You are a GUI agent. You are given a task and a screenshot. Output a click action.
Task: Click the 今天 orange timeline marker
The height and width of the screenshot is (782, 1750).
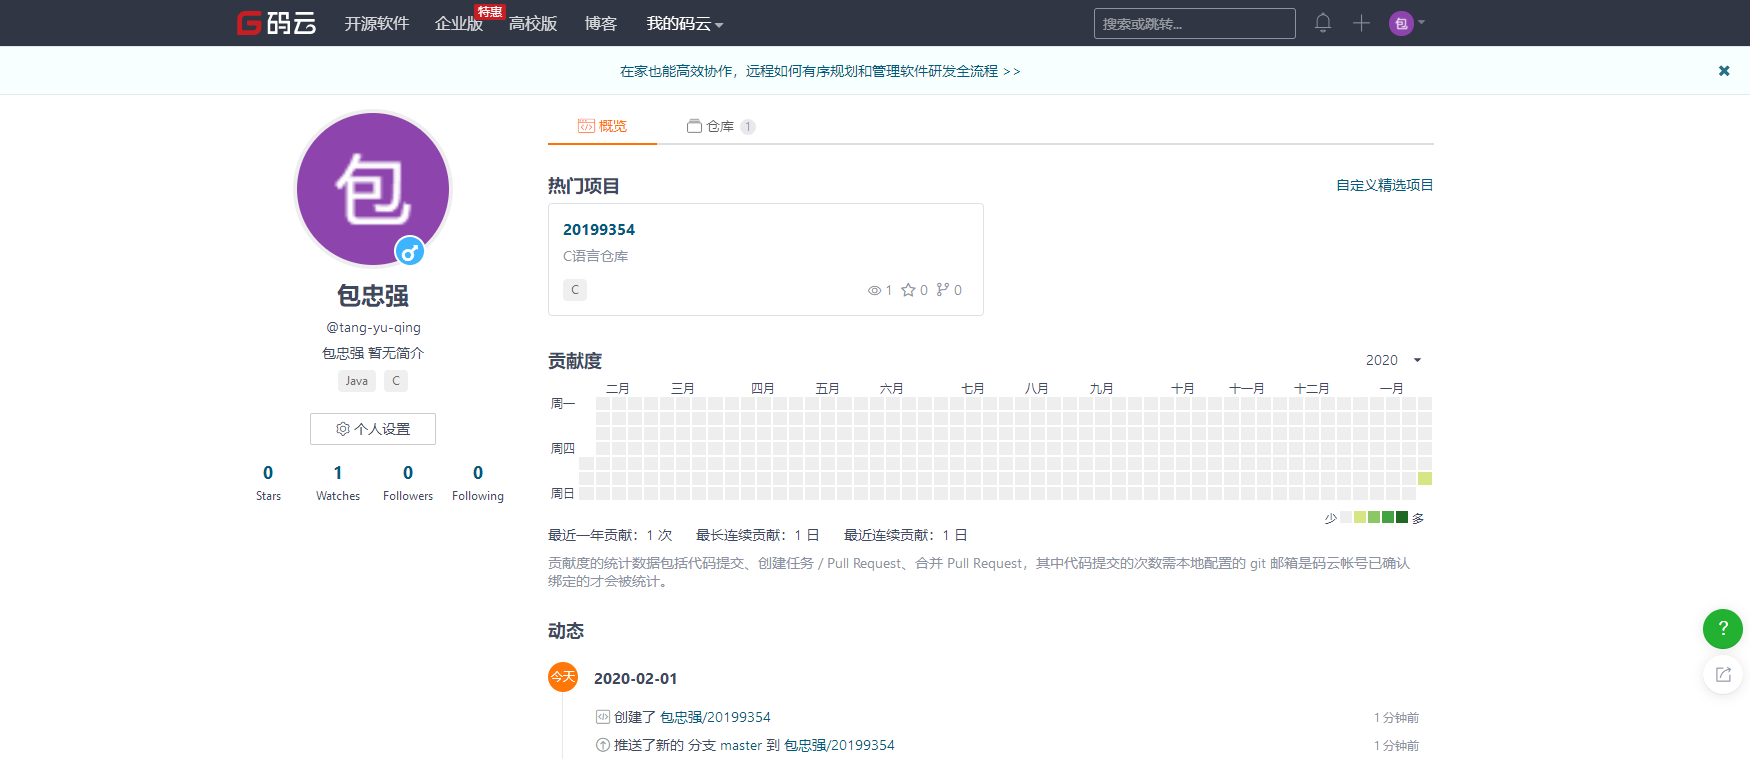[563, 677]
